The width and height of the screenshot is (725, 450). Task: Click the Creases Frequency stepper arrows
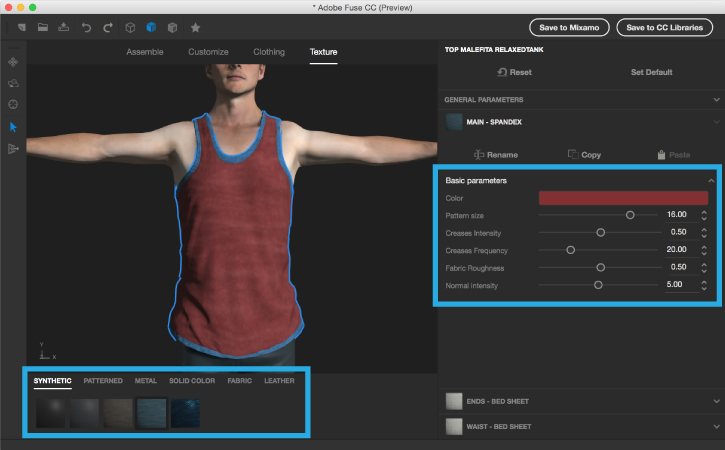704,250
